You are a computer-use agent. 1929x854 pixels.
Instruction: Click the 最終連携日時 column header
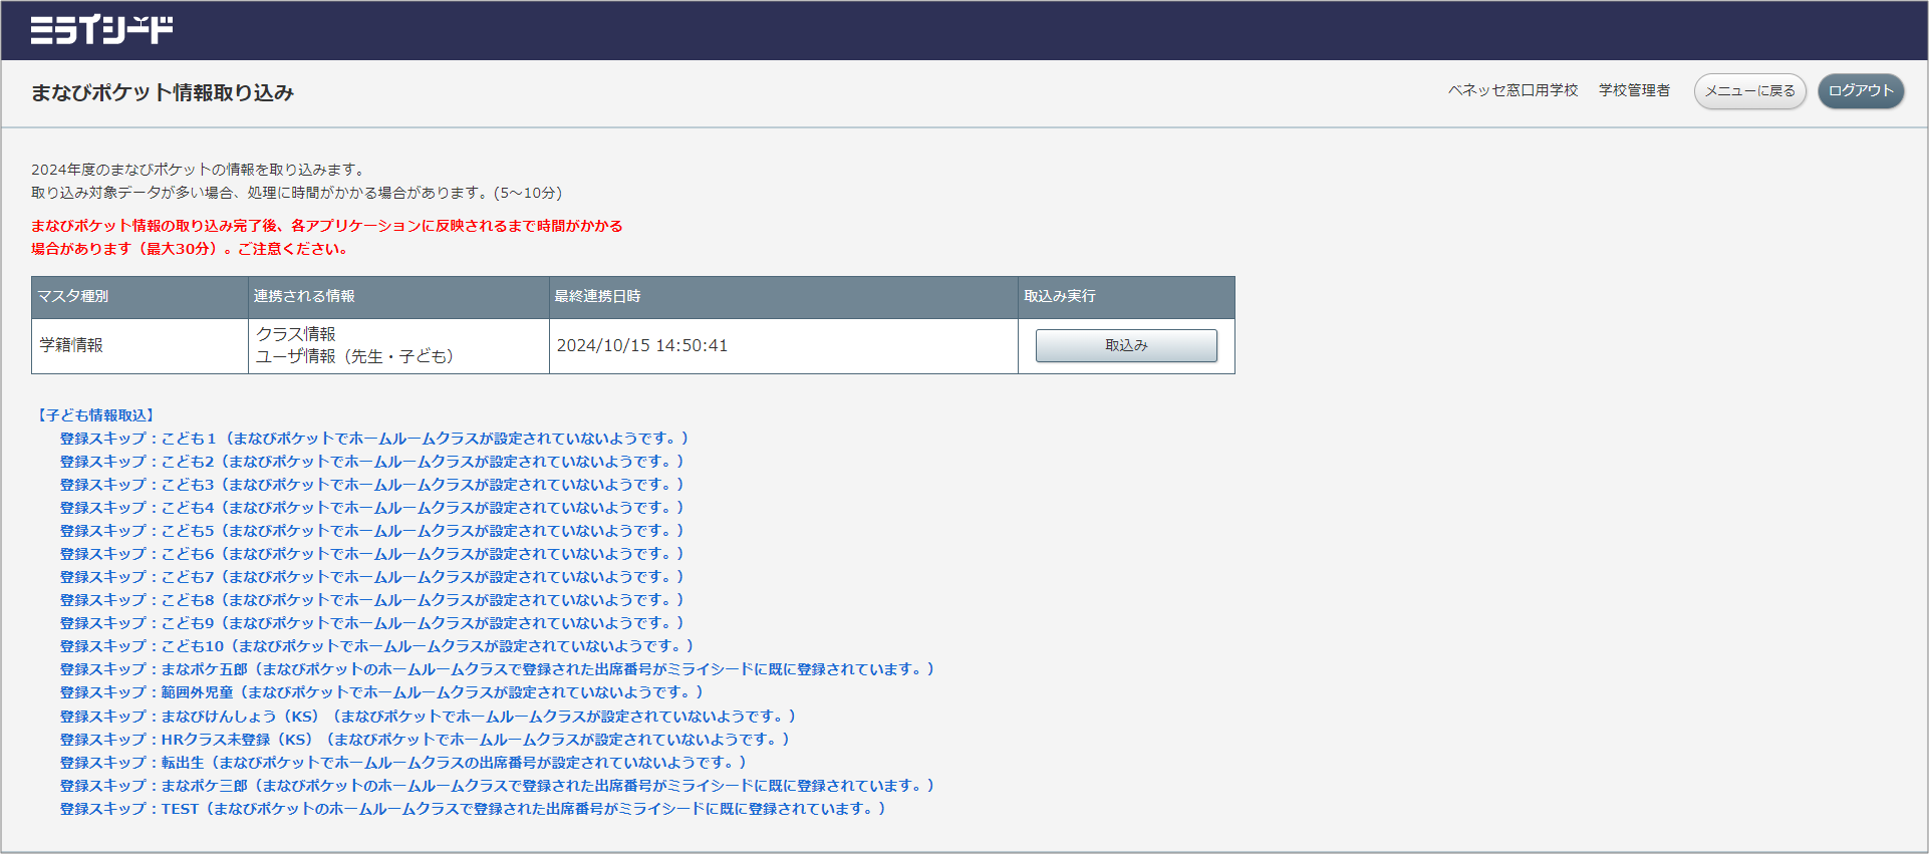(x=597, y=297)
